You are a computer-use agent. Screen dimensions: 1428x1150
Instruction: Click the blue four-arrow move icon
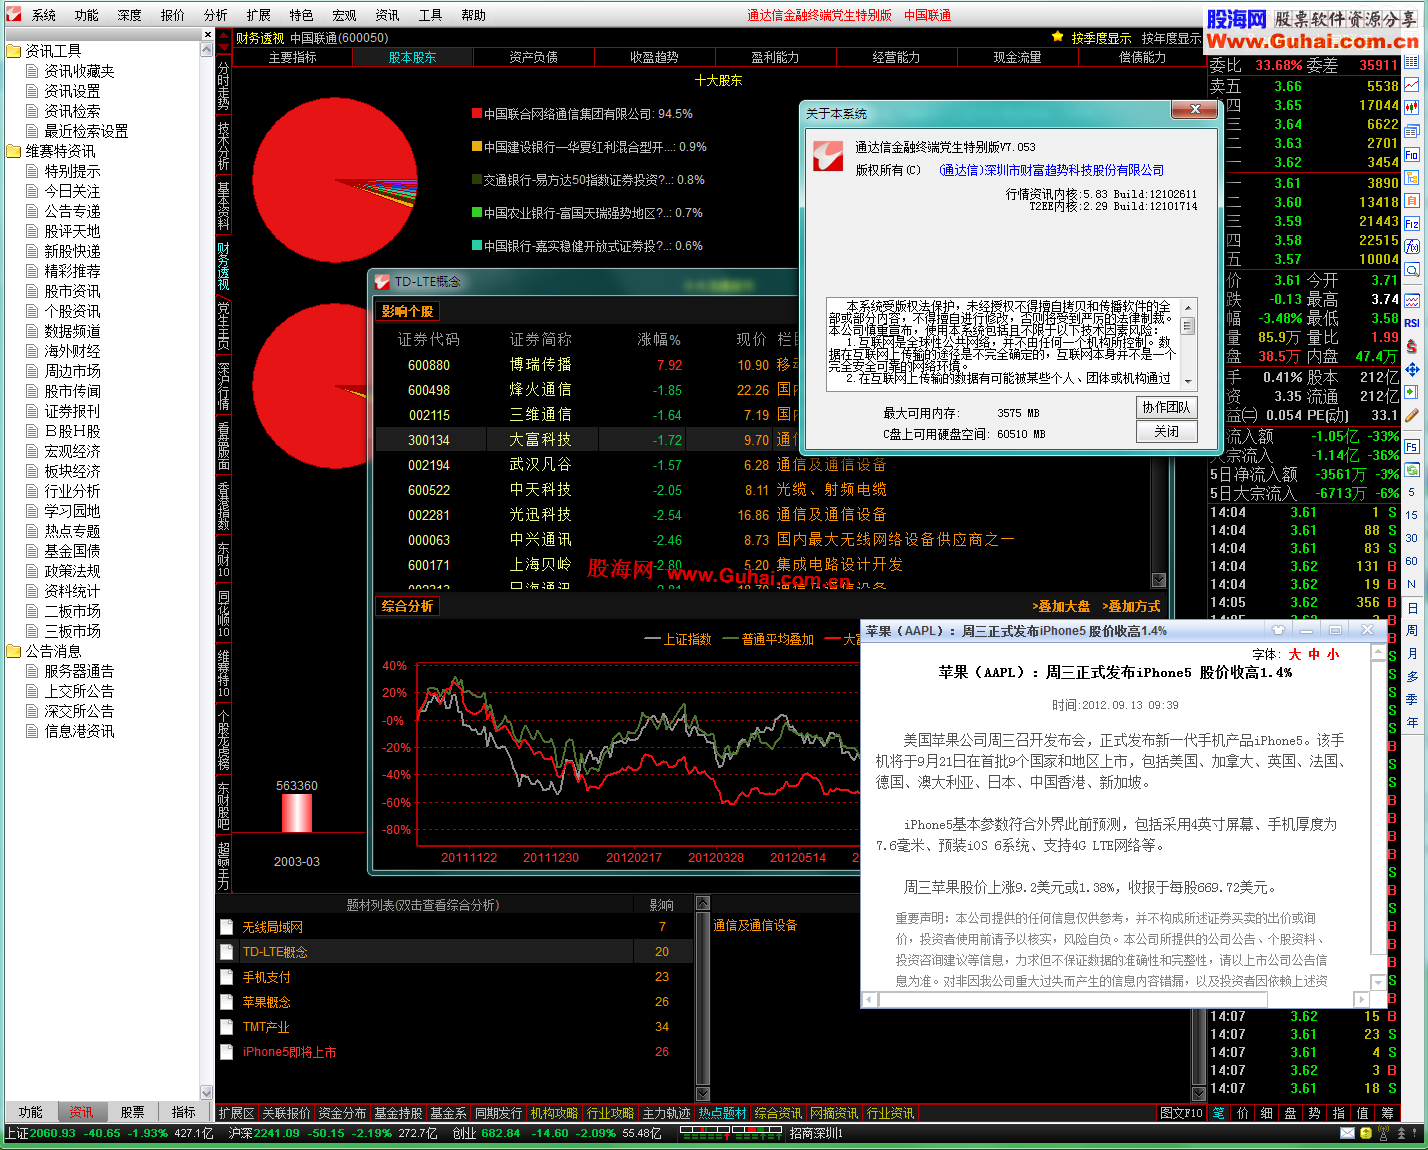(x=1412, y=369)
